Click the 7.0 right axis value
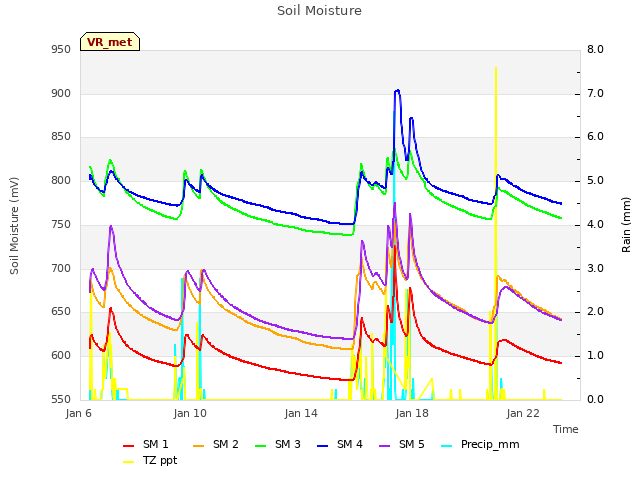Image resolution: width=640 pixels, height=480 pixels. click(595, 93)
